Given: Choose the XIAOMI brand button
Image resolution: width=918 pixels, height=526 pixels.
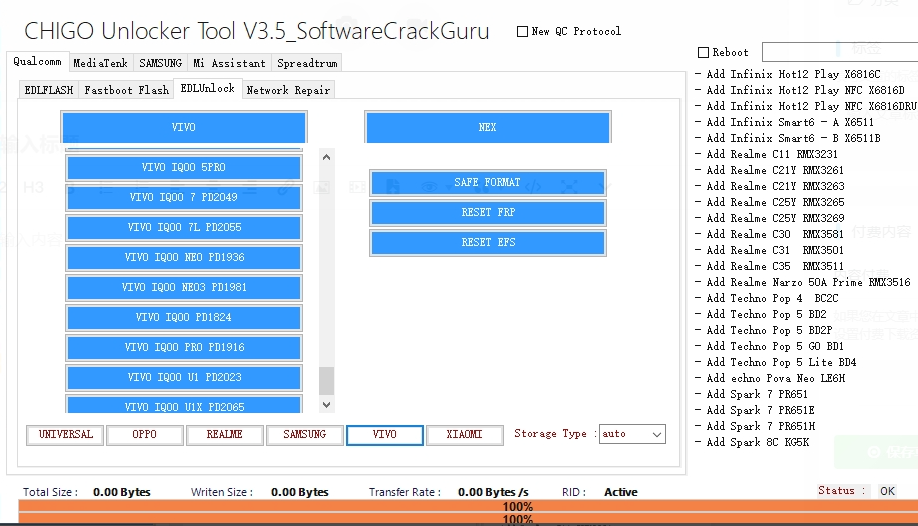Looking at the screenshot, I should [x=464, y=435].
